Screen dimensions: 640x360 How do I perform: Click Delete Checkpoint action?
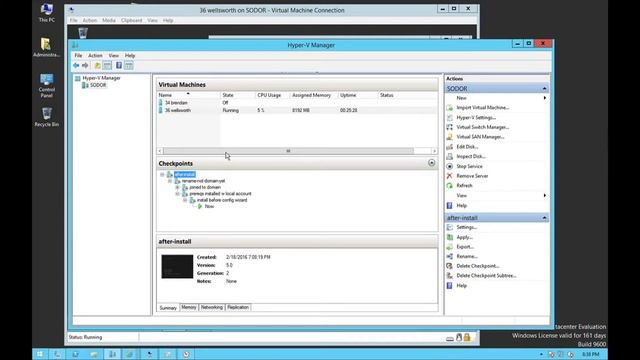478,266
